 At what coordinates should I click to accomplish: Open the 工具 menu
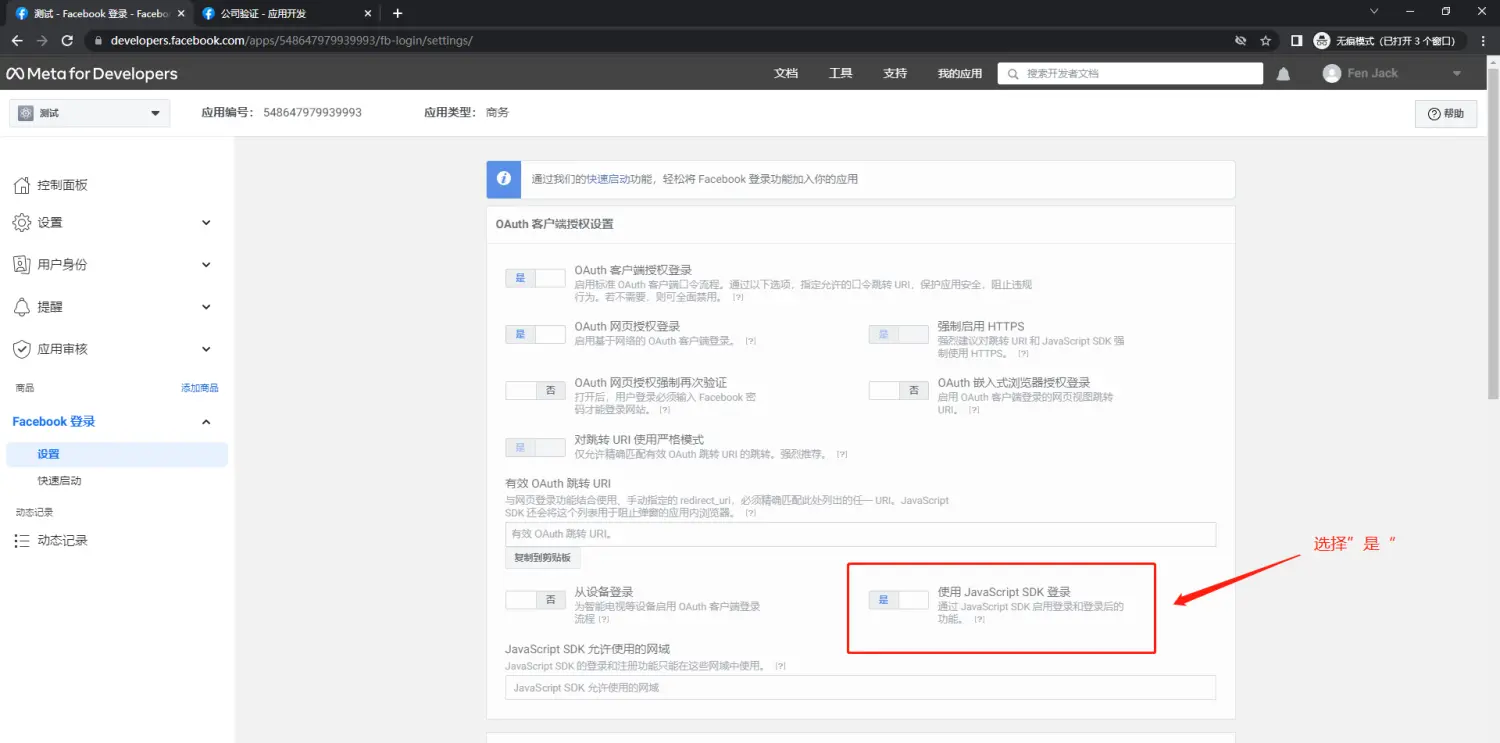coord(840,74)
